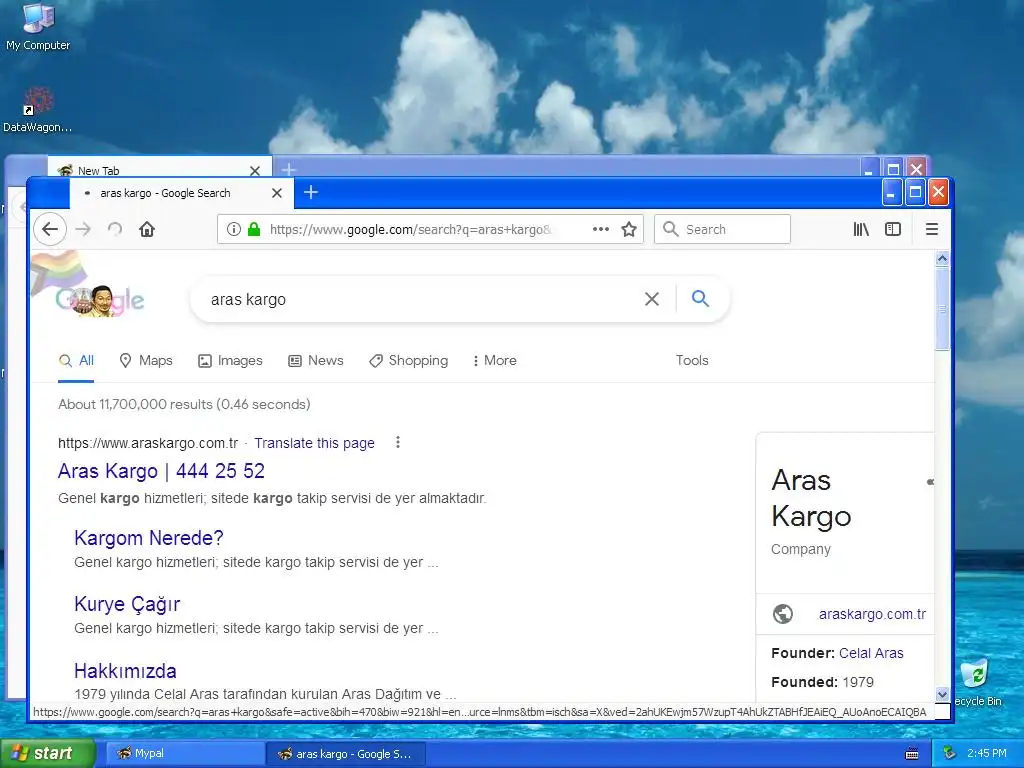This screenshot has height=768, width=1024.
Task: Go back with the browser back arrow
Action: coord(50,229)
